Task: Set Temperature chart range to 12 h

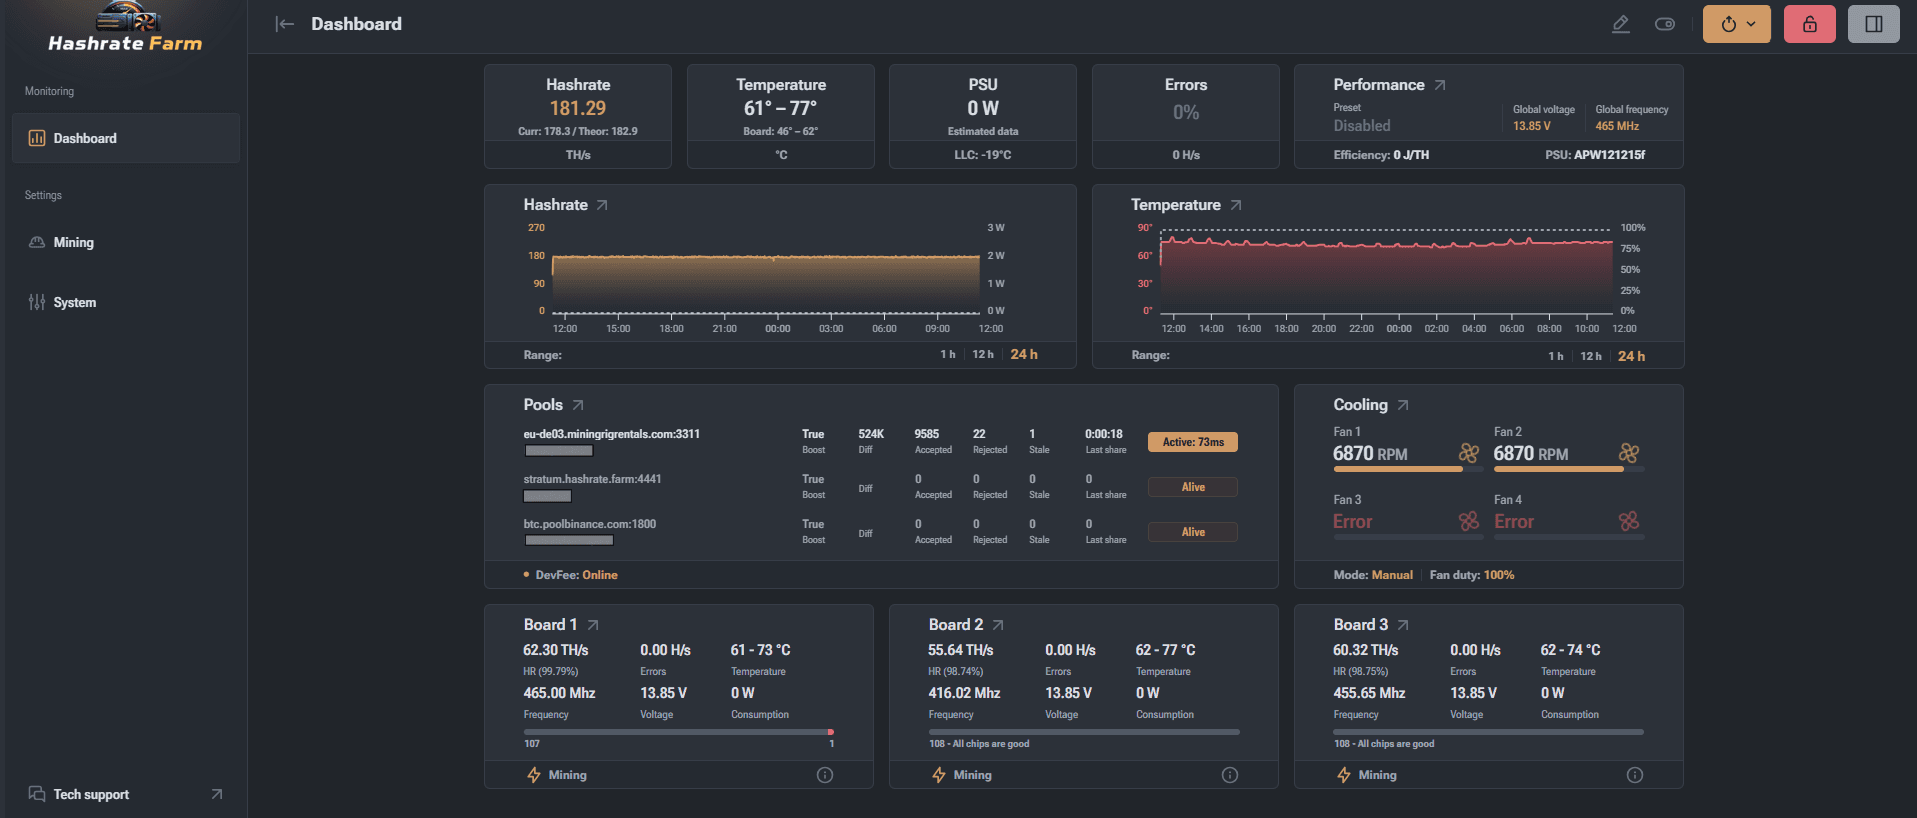Action: tap(1591, 356)
